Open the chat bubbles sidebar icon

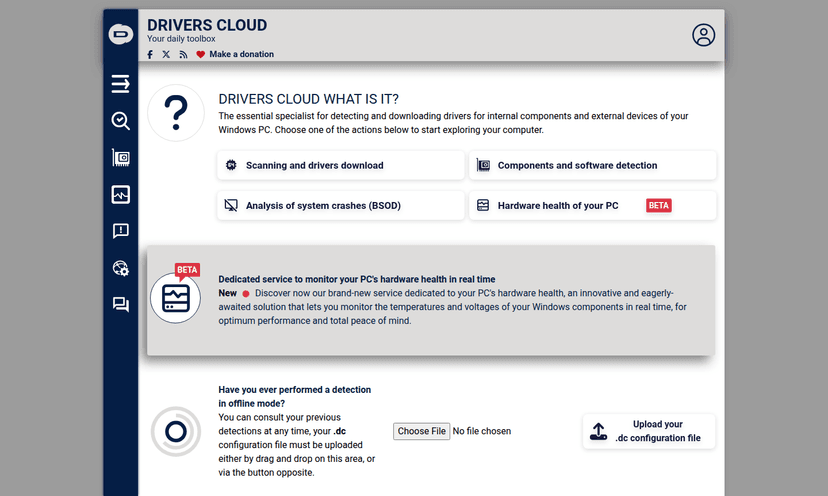(120, 304)
